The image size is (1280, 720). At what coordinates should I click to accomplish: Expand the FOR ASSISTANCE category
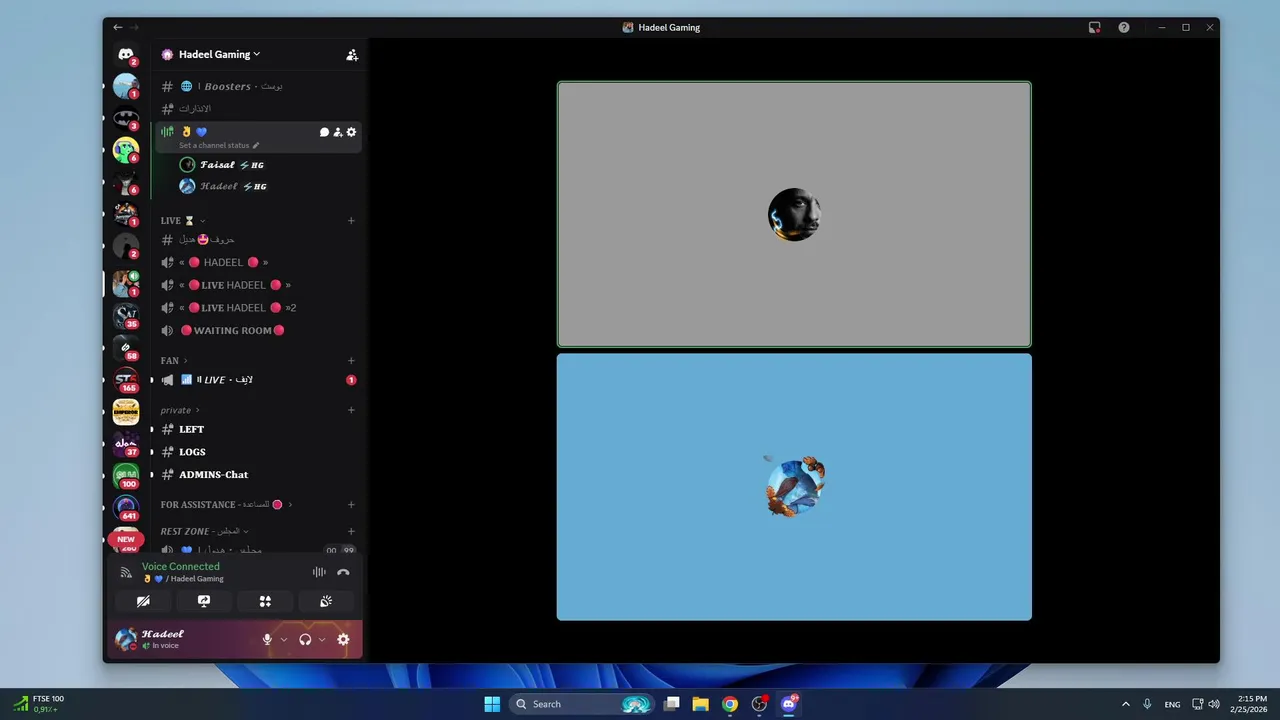(x=226, y=505)
